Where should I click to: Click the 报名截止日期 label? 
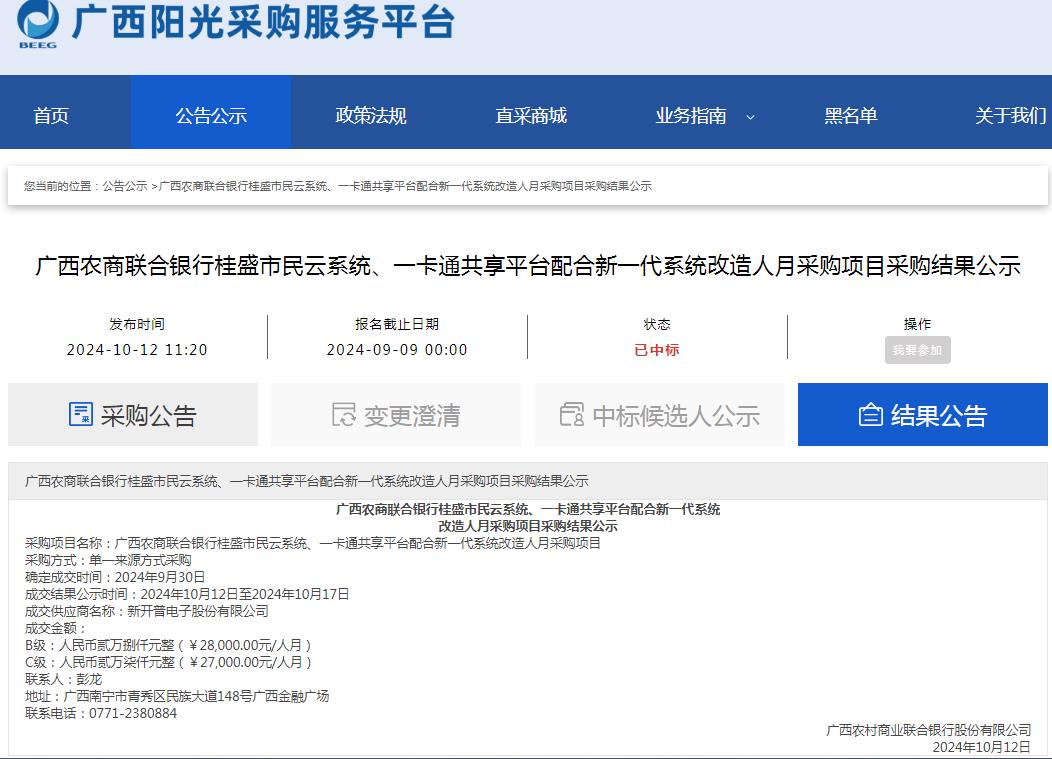pyautogui.click(x=397, y=324)
